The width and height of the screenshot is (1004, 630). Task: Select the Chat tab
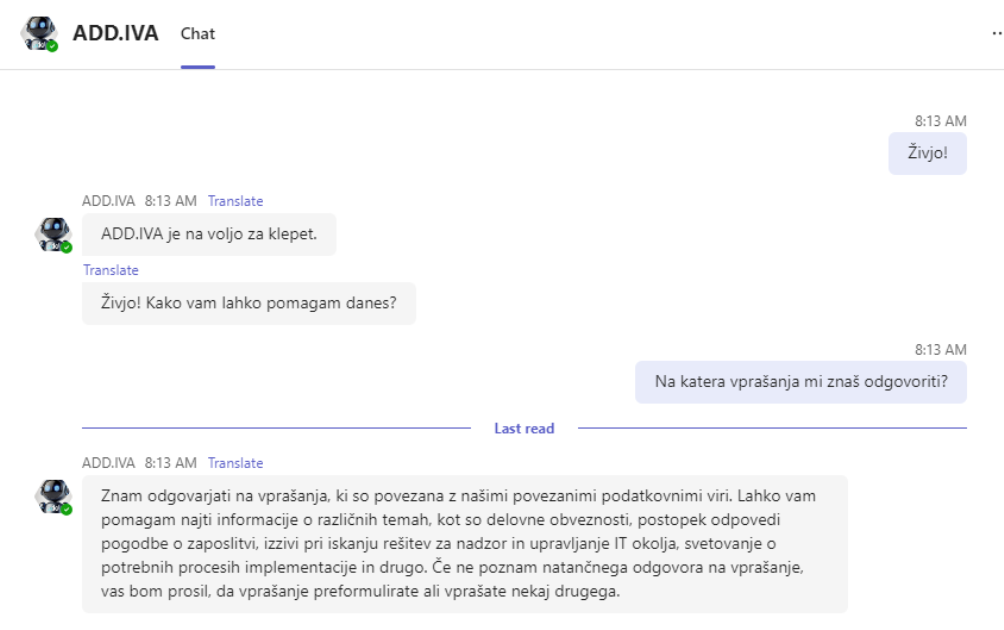[197, 34]
